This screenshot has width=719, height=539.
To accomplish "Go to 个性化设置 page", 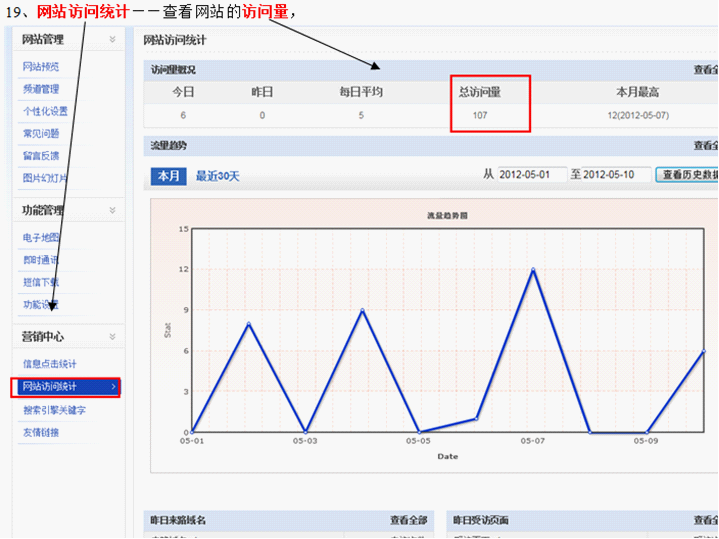I will click(45, 111).
